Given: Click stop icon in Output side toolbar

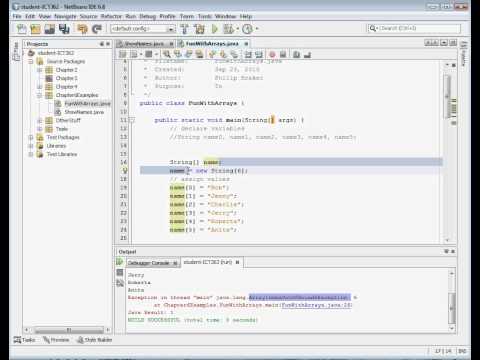Looking at the screenshot, I should tap(120, 273).
